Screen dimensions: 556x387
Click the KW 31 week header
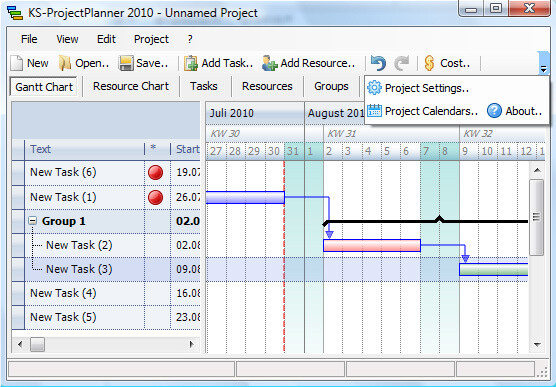pos(391,134)
